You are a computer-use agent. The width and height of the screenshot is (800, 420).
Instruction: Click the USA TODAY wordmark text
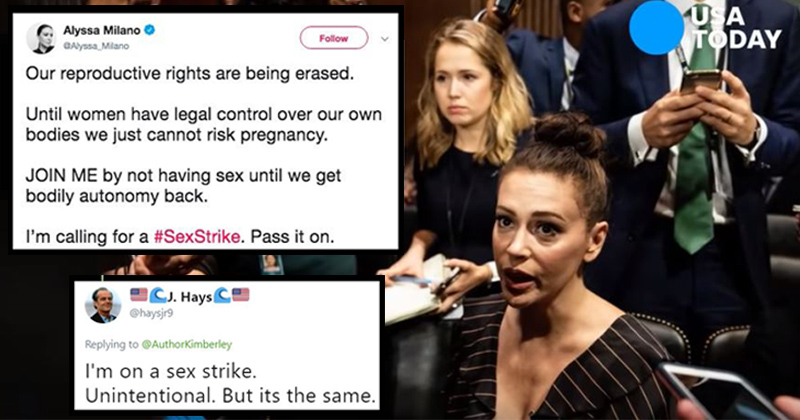[736, 29]
